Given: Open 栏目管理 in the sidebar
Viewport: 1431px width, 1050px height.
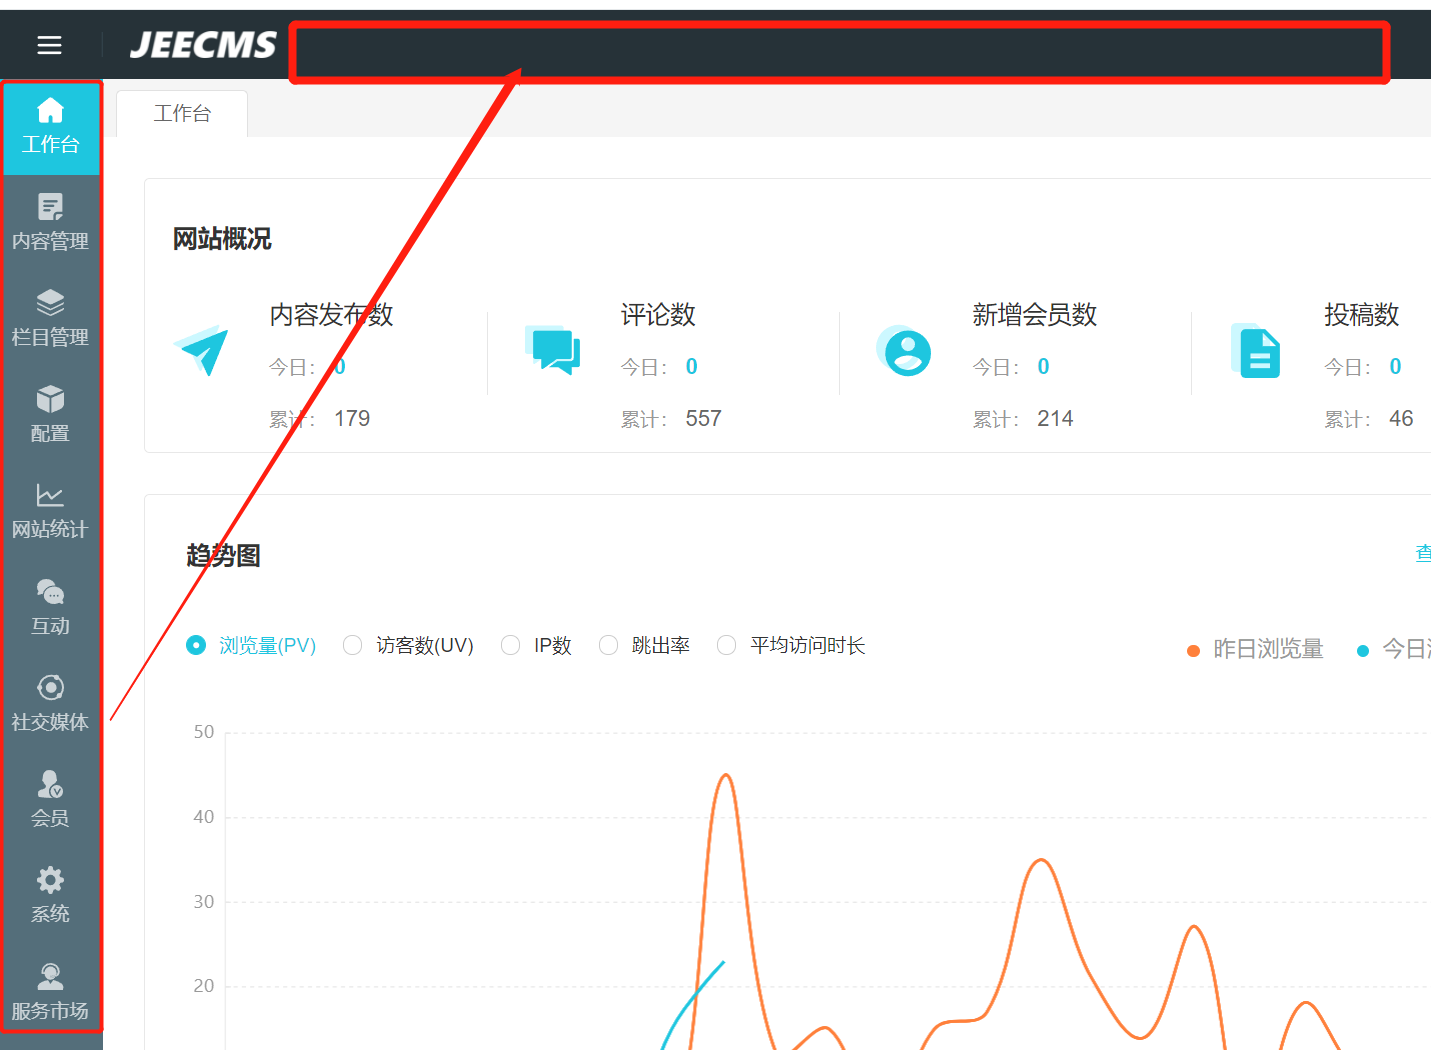Looking at the screenshot, I should [50, 319].
